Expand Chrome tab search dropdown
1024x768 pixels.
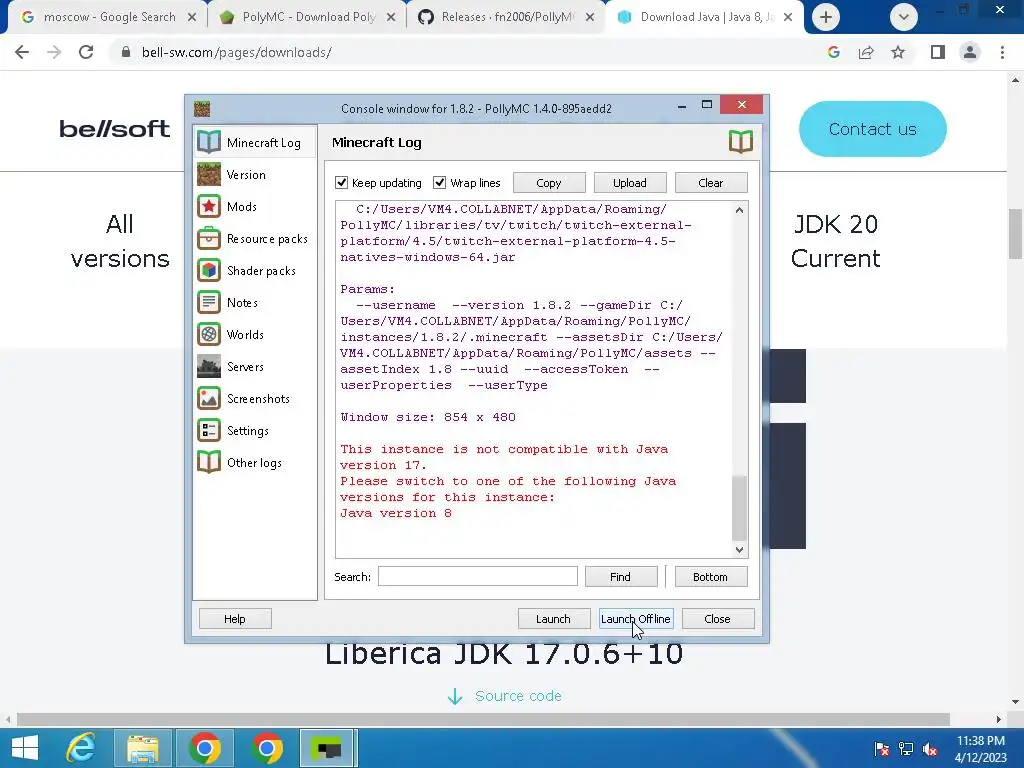(x=904, y=17)
